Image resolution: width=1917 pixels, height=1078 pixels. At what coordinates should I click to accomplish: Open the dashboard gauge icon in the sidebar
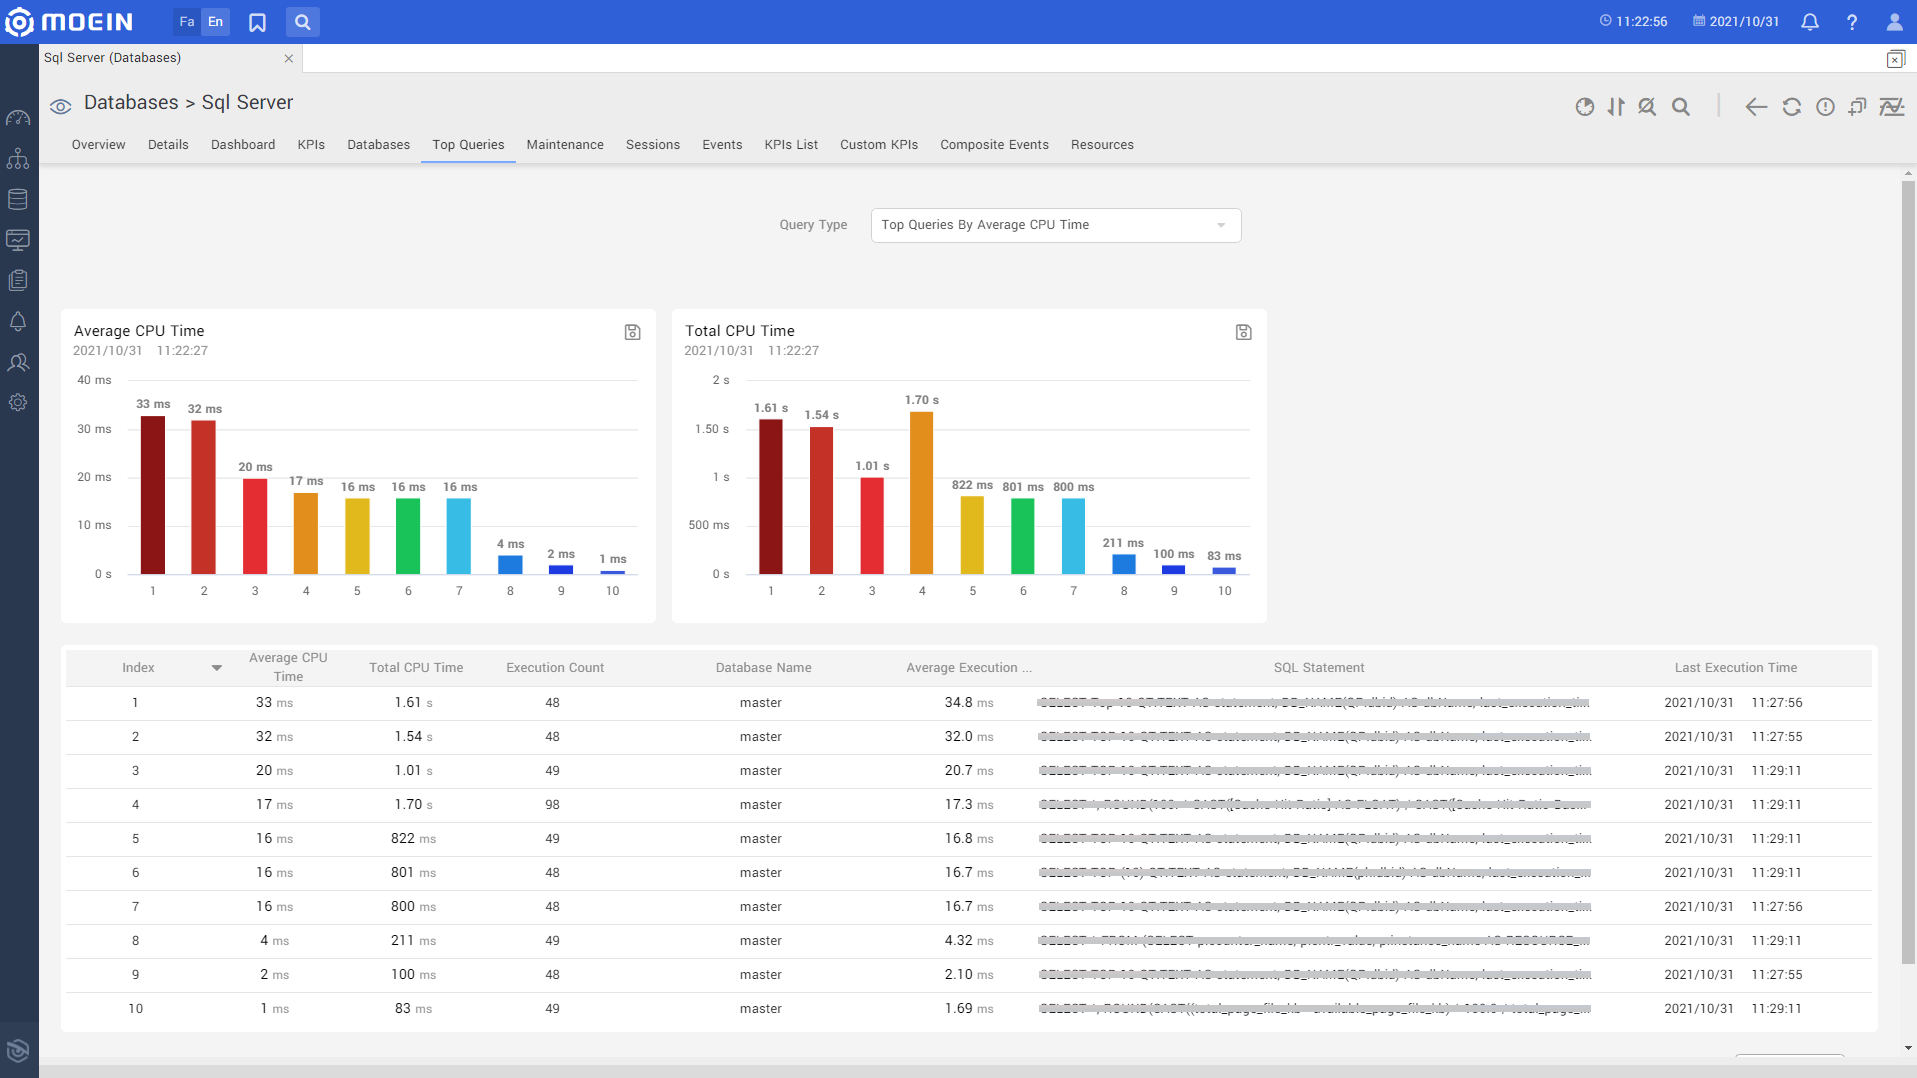point(18,118)
